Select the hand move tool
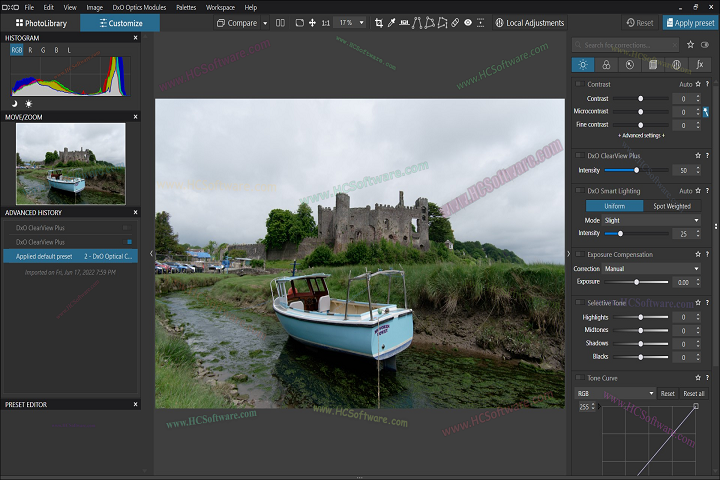 312,23
